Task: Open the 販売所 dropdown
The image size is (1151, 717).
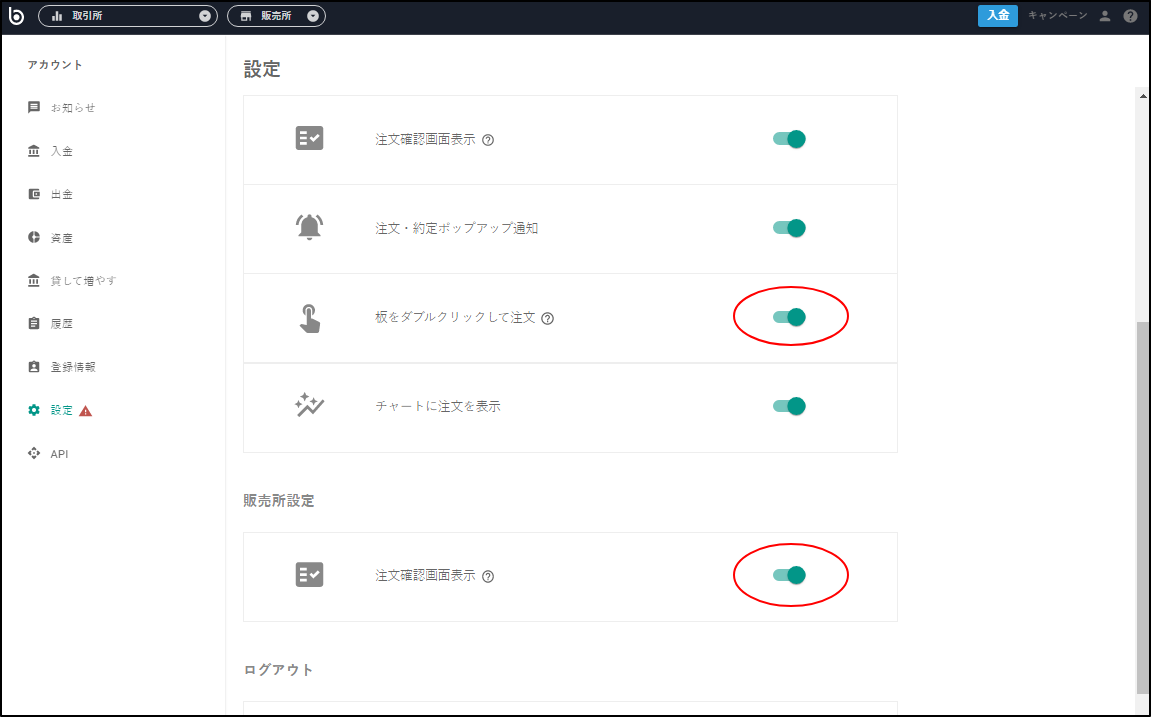Action: coord(276,16)
